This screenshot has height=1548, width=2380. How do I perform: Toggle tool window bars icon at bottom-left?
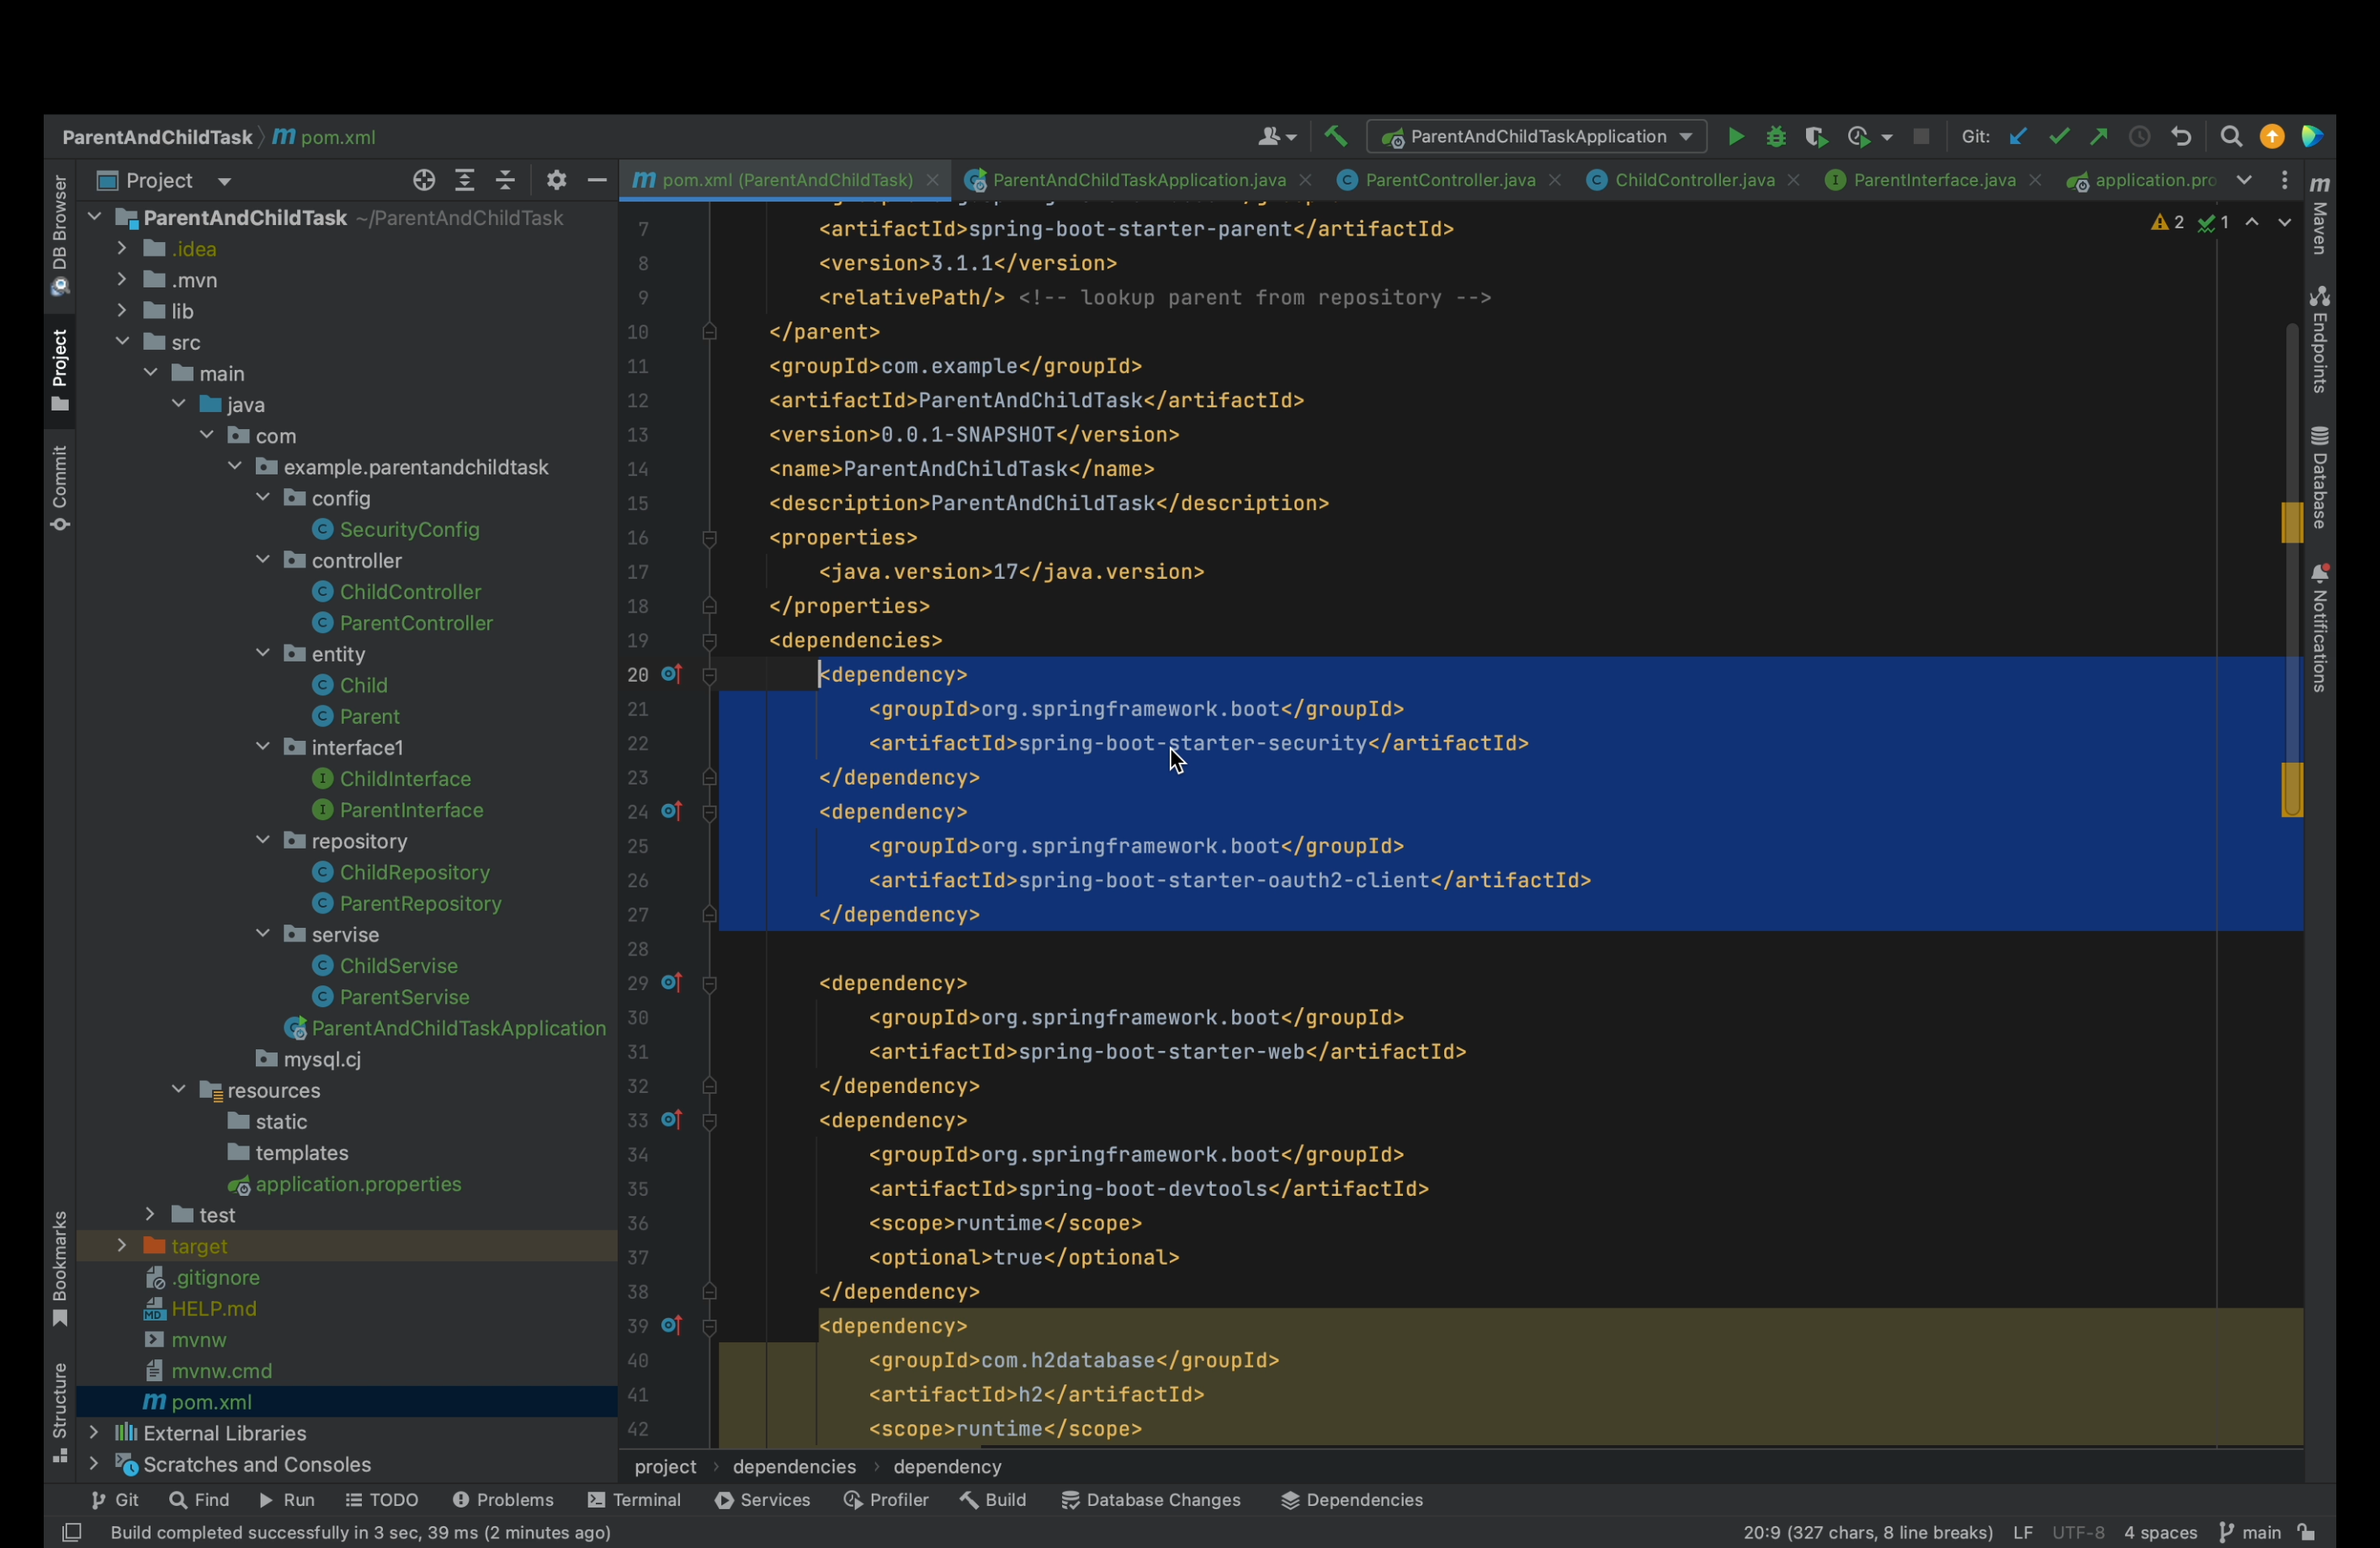click(x=71, y=1532)
